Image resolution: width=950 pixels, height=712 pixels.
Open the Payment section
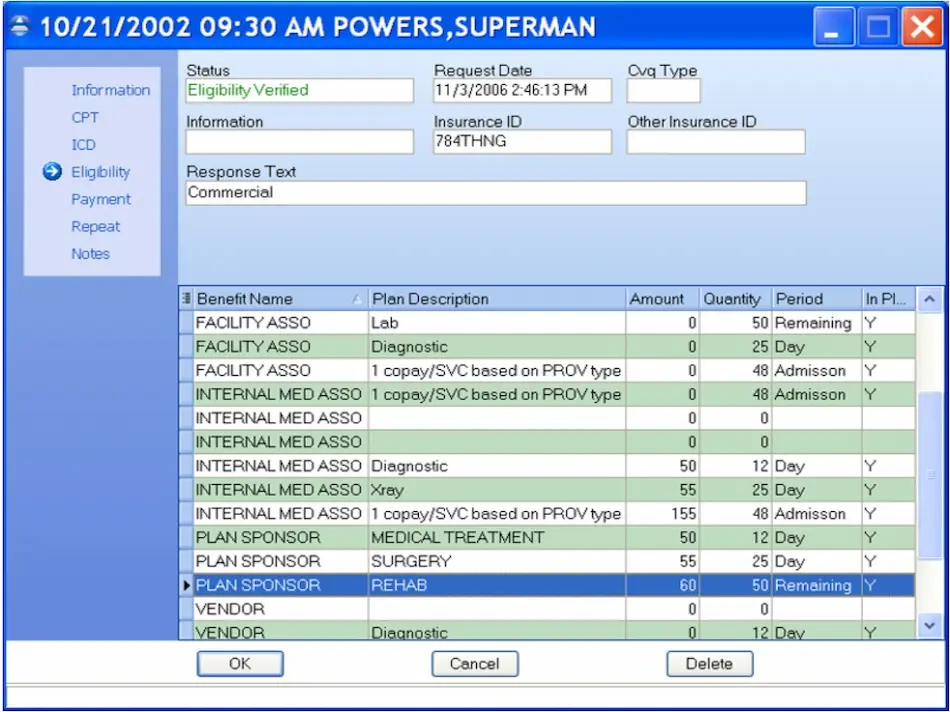101,199
